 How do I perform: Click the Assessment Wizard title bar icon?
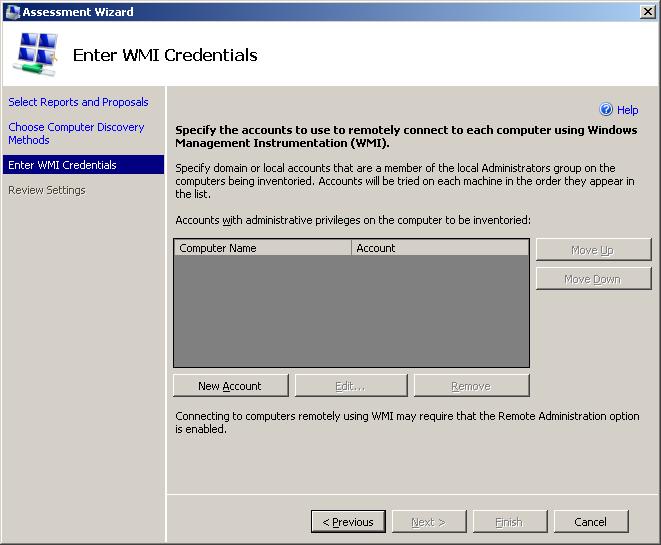13,12
